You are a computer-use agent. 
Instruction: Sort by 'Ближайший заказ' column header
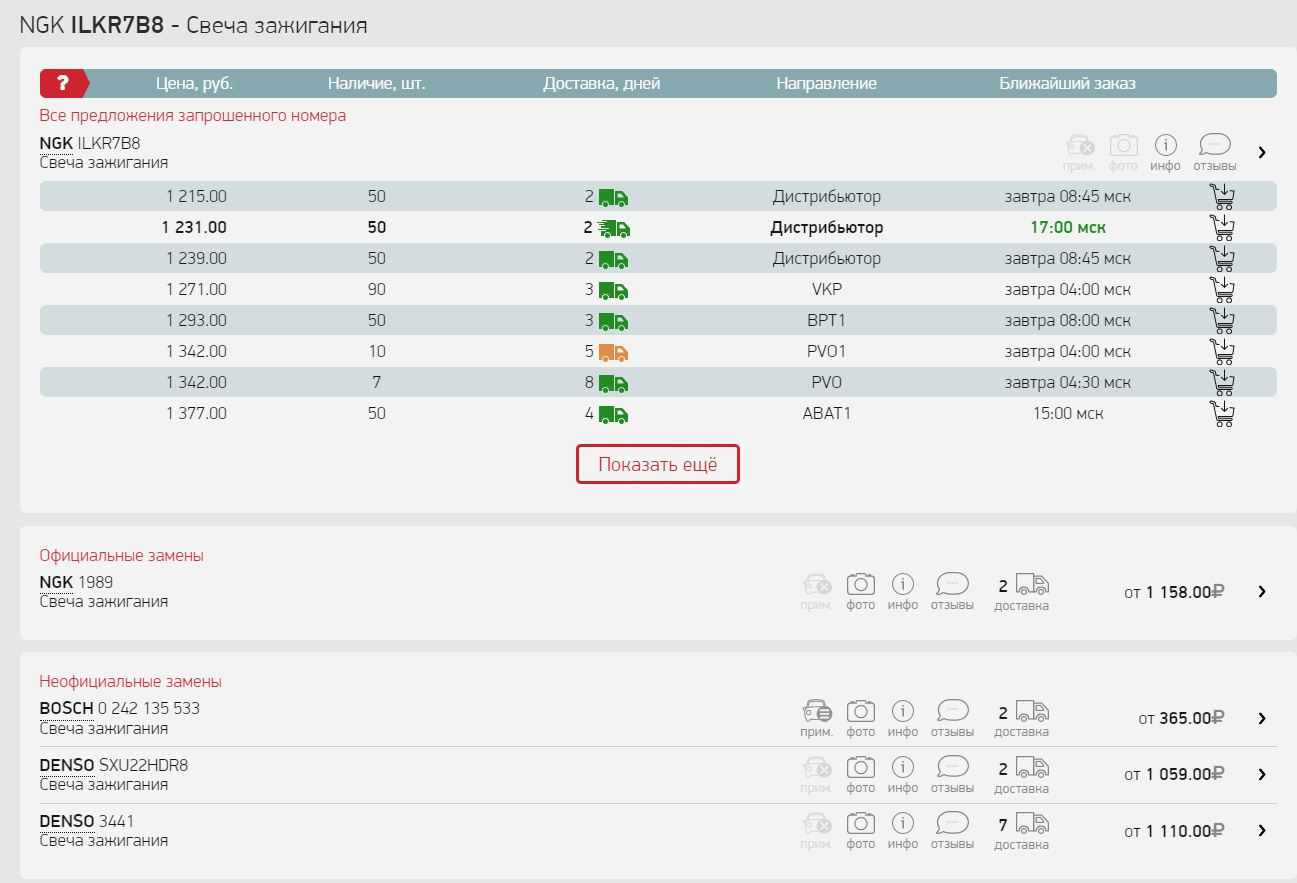[1067, 83]
